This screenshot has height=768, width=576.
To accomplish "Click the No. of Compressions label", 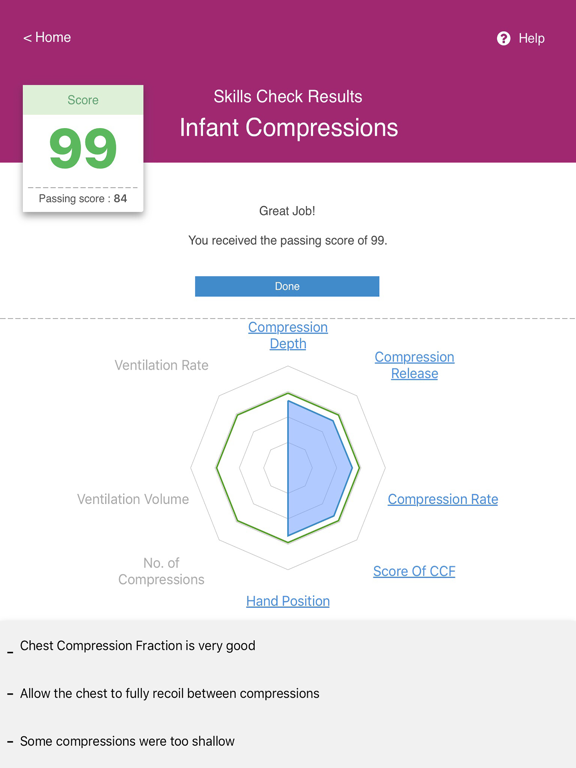I will [161, 571].
